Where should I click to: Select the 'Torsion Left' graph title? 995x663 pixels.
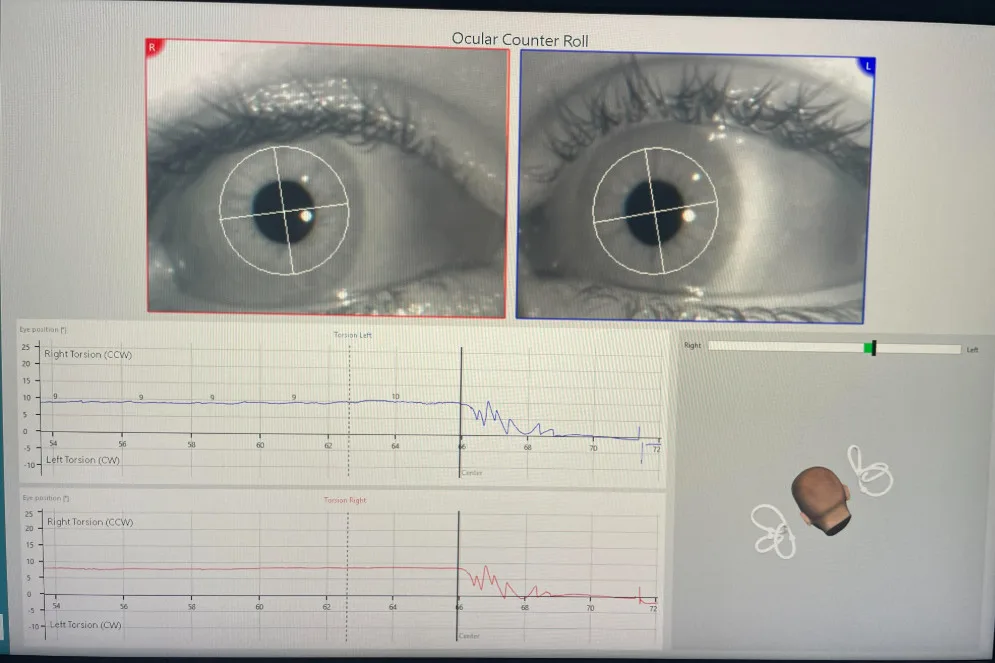tap(352, 335)
